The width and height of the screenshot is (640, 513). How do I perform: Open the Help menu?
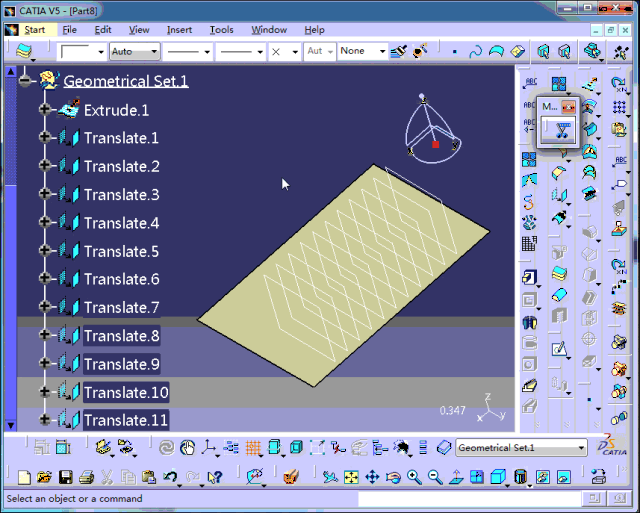point(314,30)
